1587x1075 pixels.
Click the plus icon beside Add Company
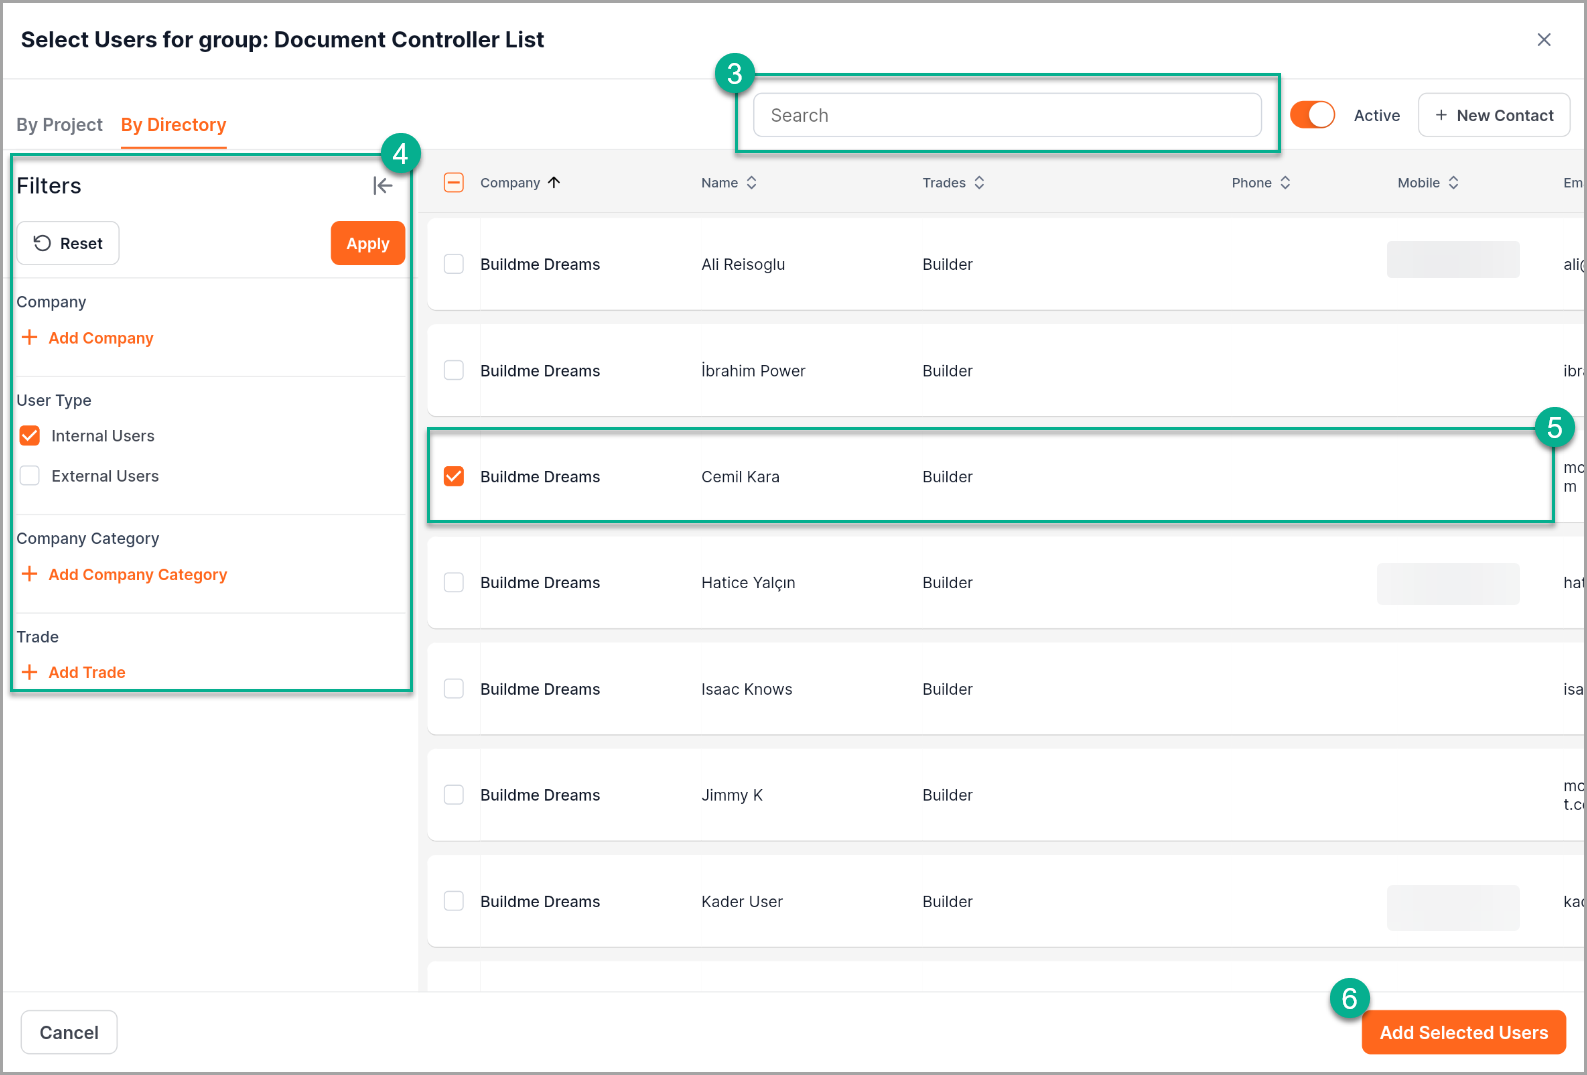click(30, 338)
